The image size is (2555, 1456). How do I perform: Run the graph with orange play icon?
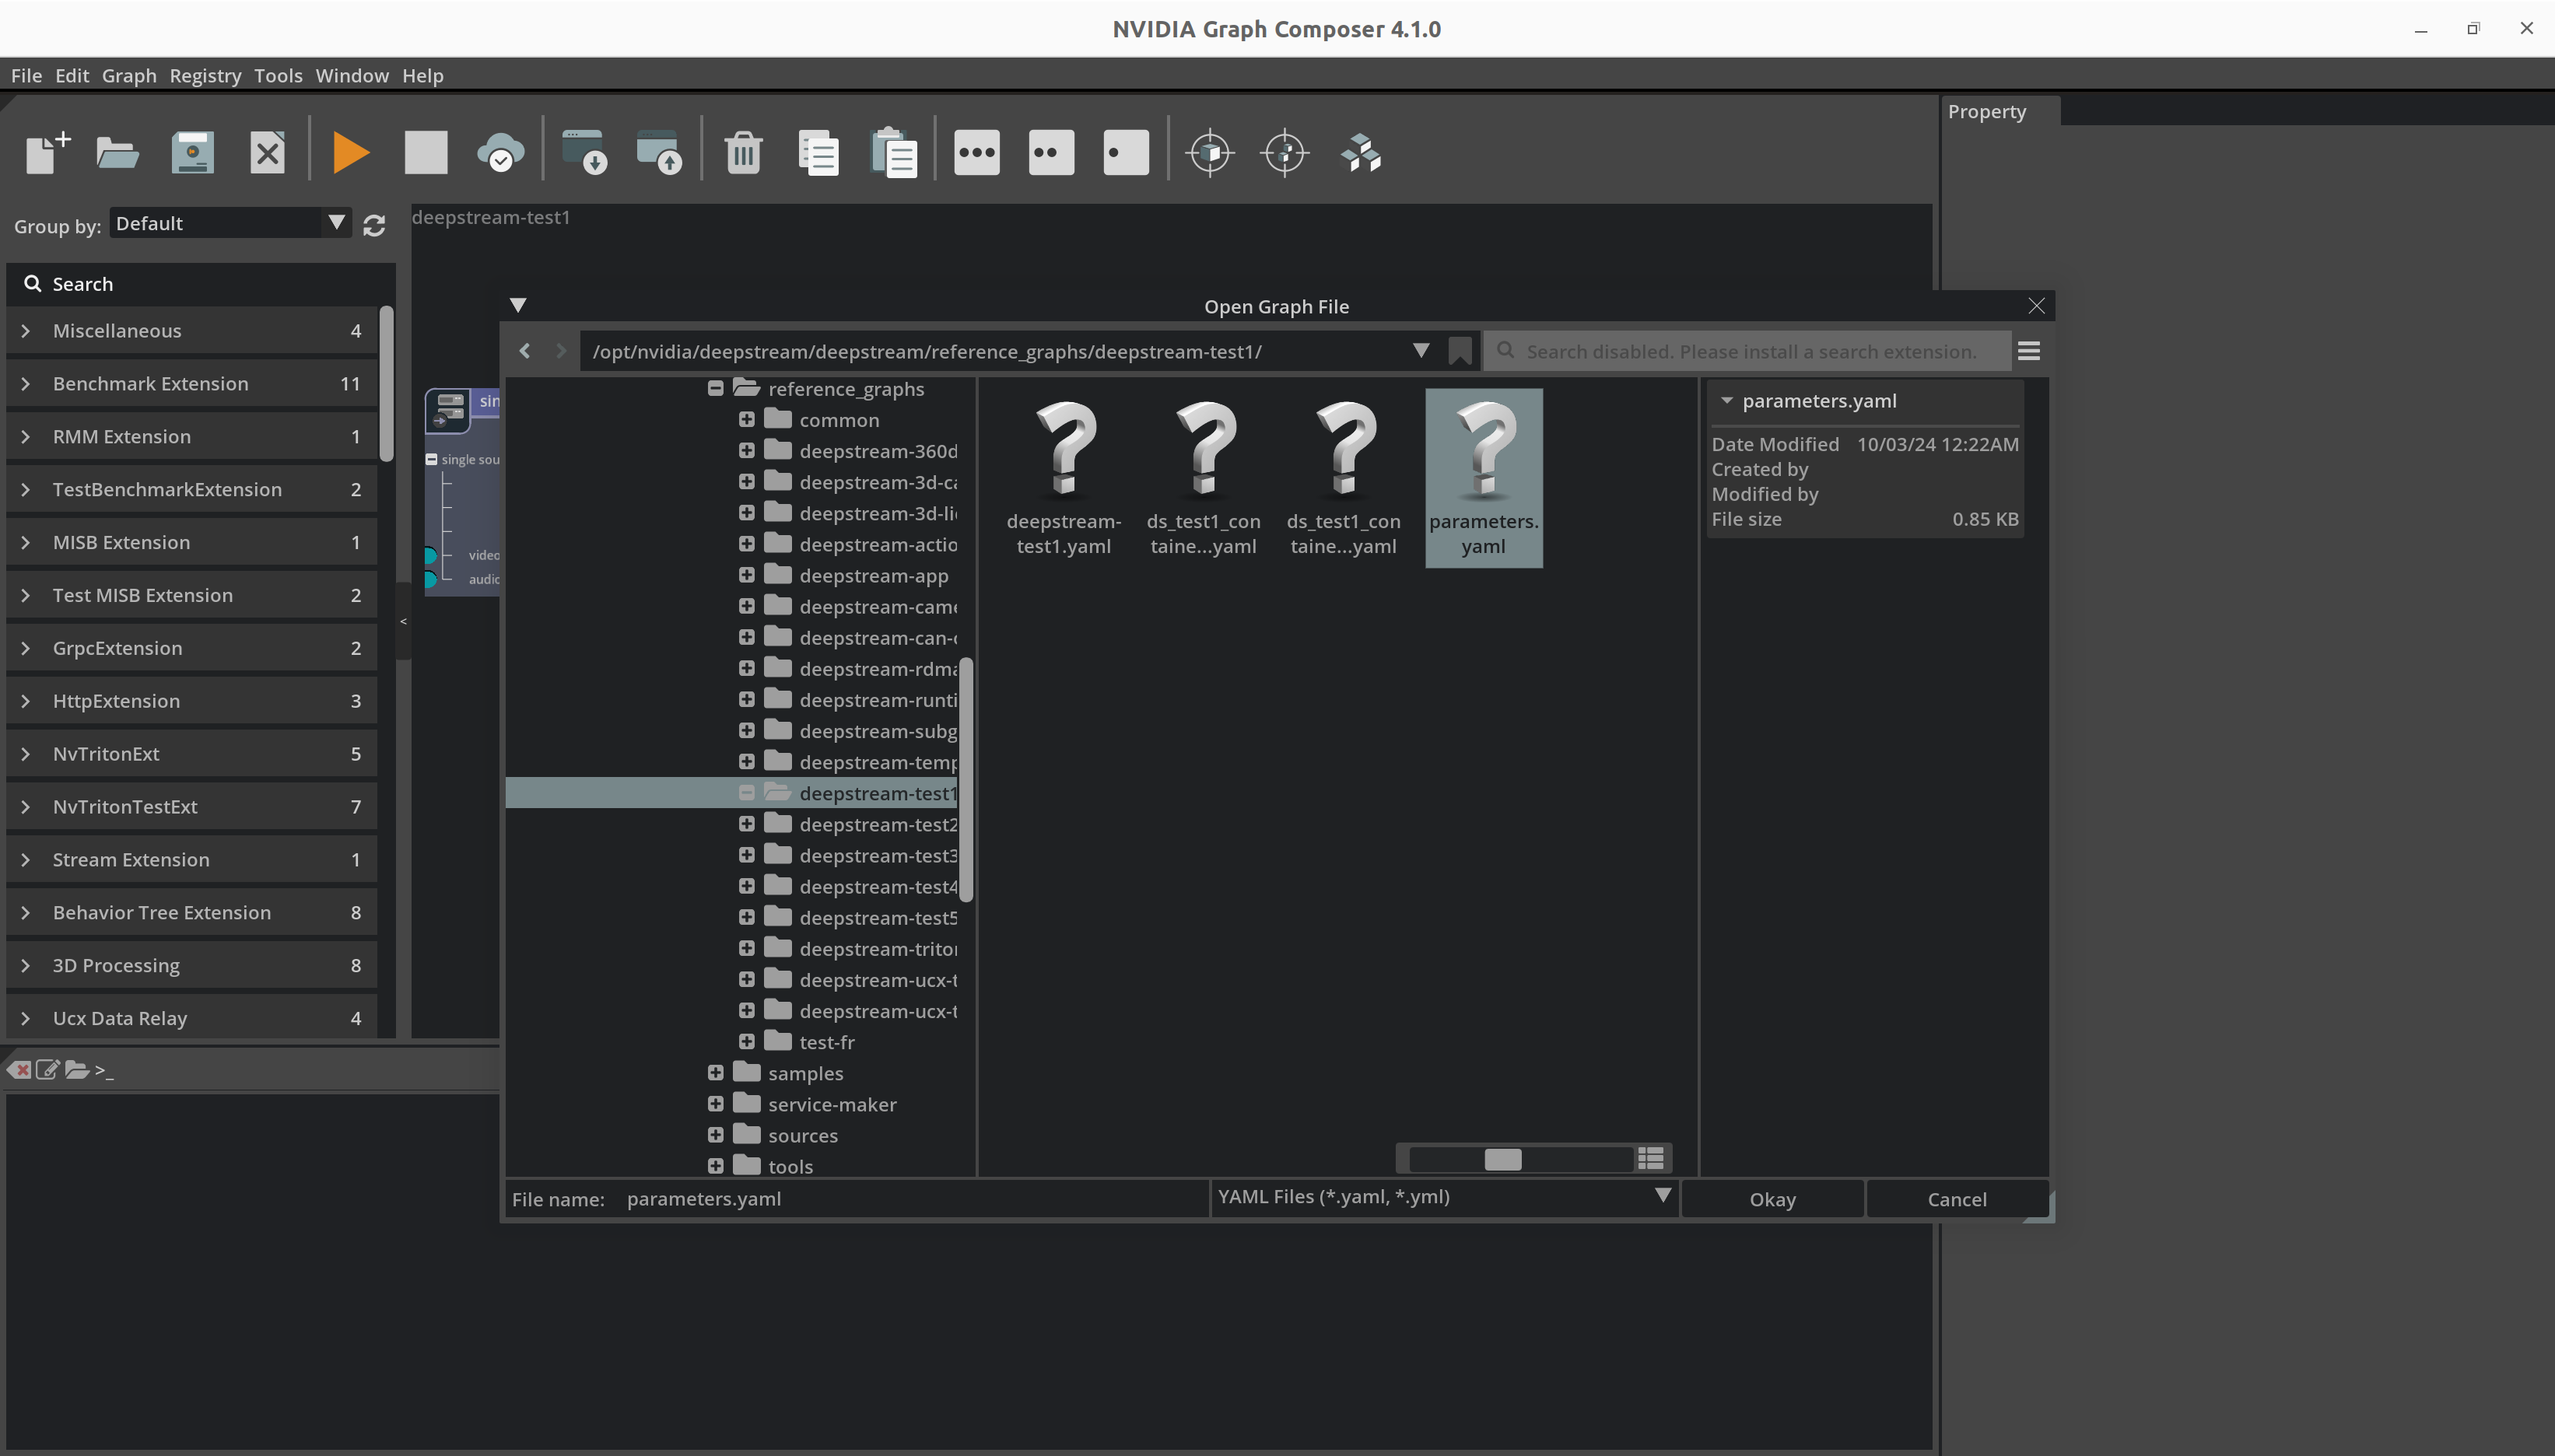[351, 153]
